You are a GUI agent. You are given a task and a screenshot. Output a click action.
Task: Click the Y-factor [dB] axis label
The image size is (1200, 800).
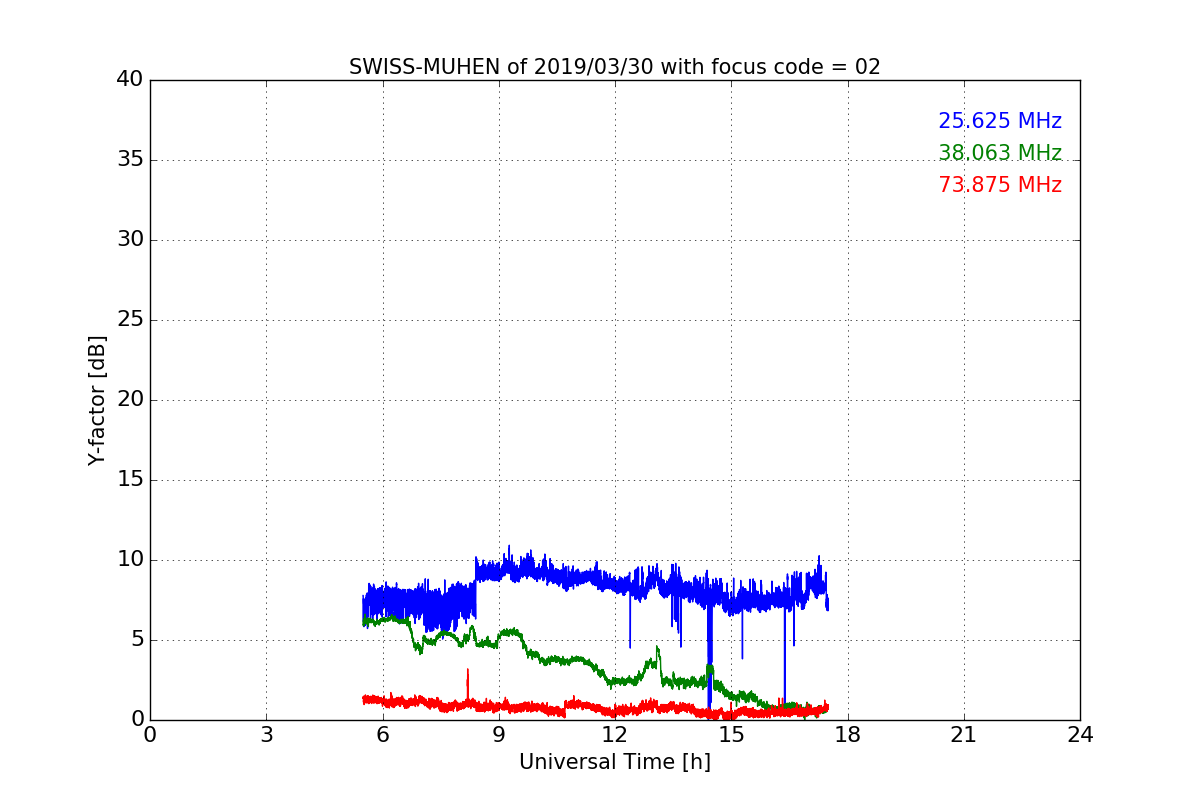click(x=97, y=400)
